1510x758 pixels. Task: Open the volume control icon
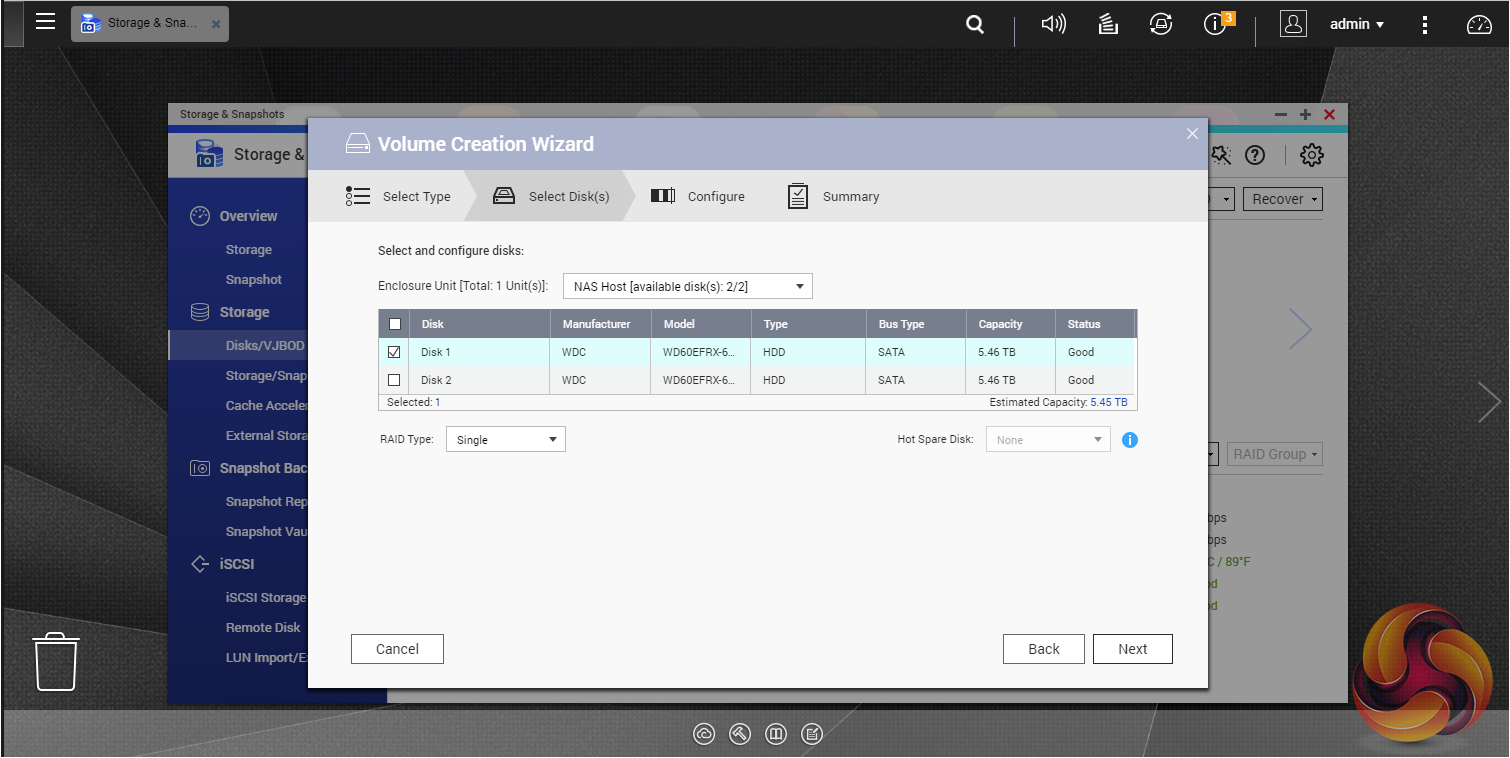1053,24
